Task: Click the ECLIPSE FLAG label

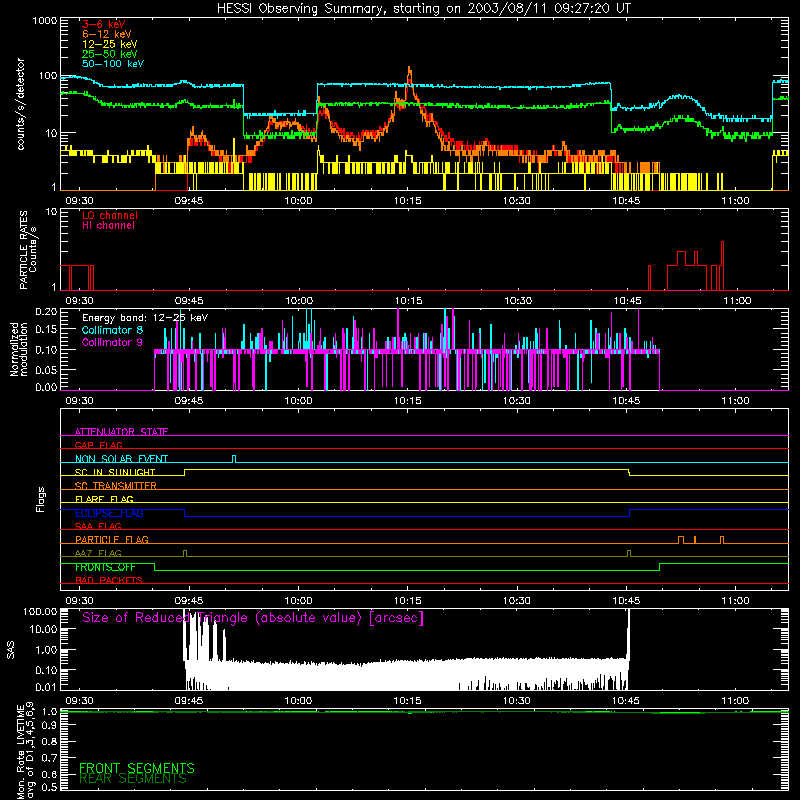Action: (109, 513)
